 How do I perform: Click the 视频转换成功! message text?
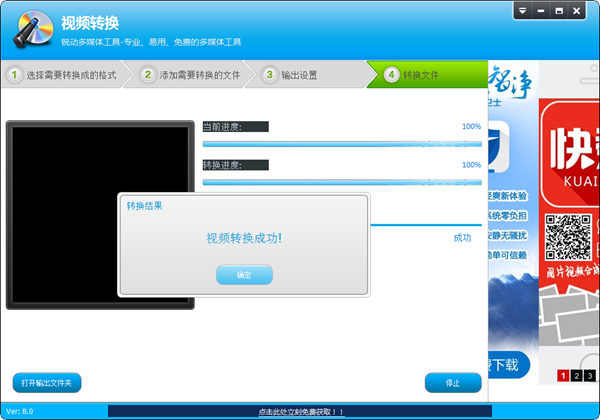(244, 238)
